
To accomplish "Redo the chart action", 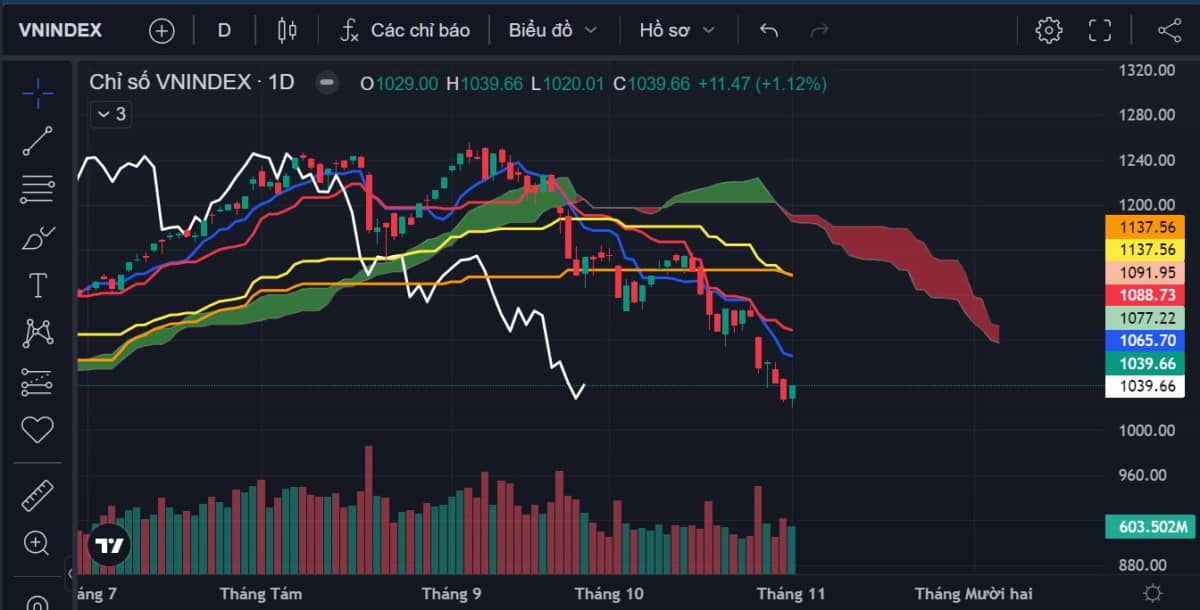I will (x=820, y=30).
